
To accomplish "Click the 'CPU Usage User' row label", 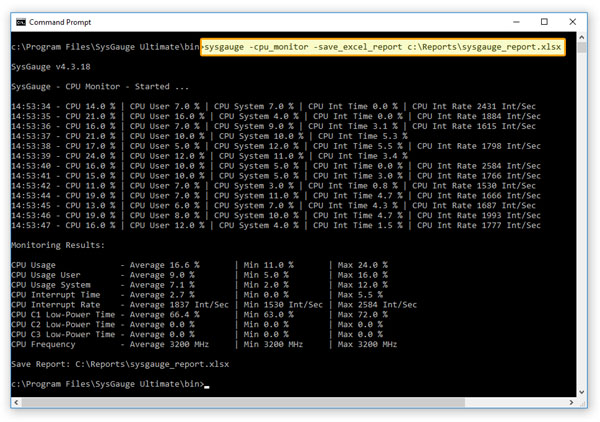I will pos(46,275).
